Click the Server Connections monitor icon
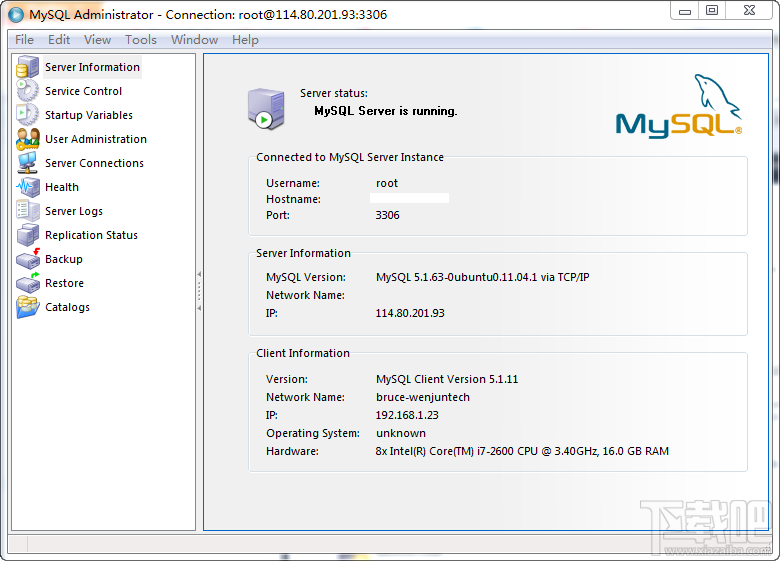 [27, 163]
